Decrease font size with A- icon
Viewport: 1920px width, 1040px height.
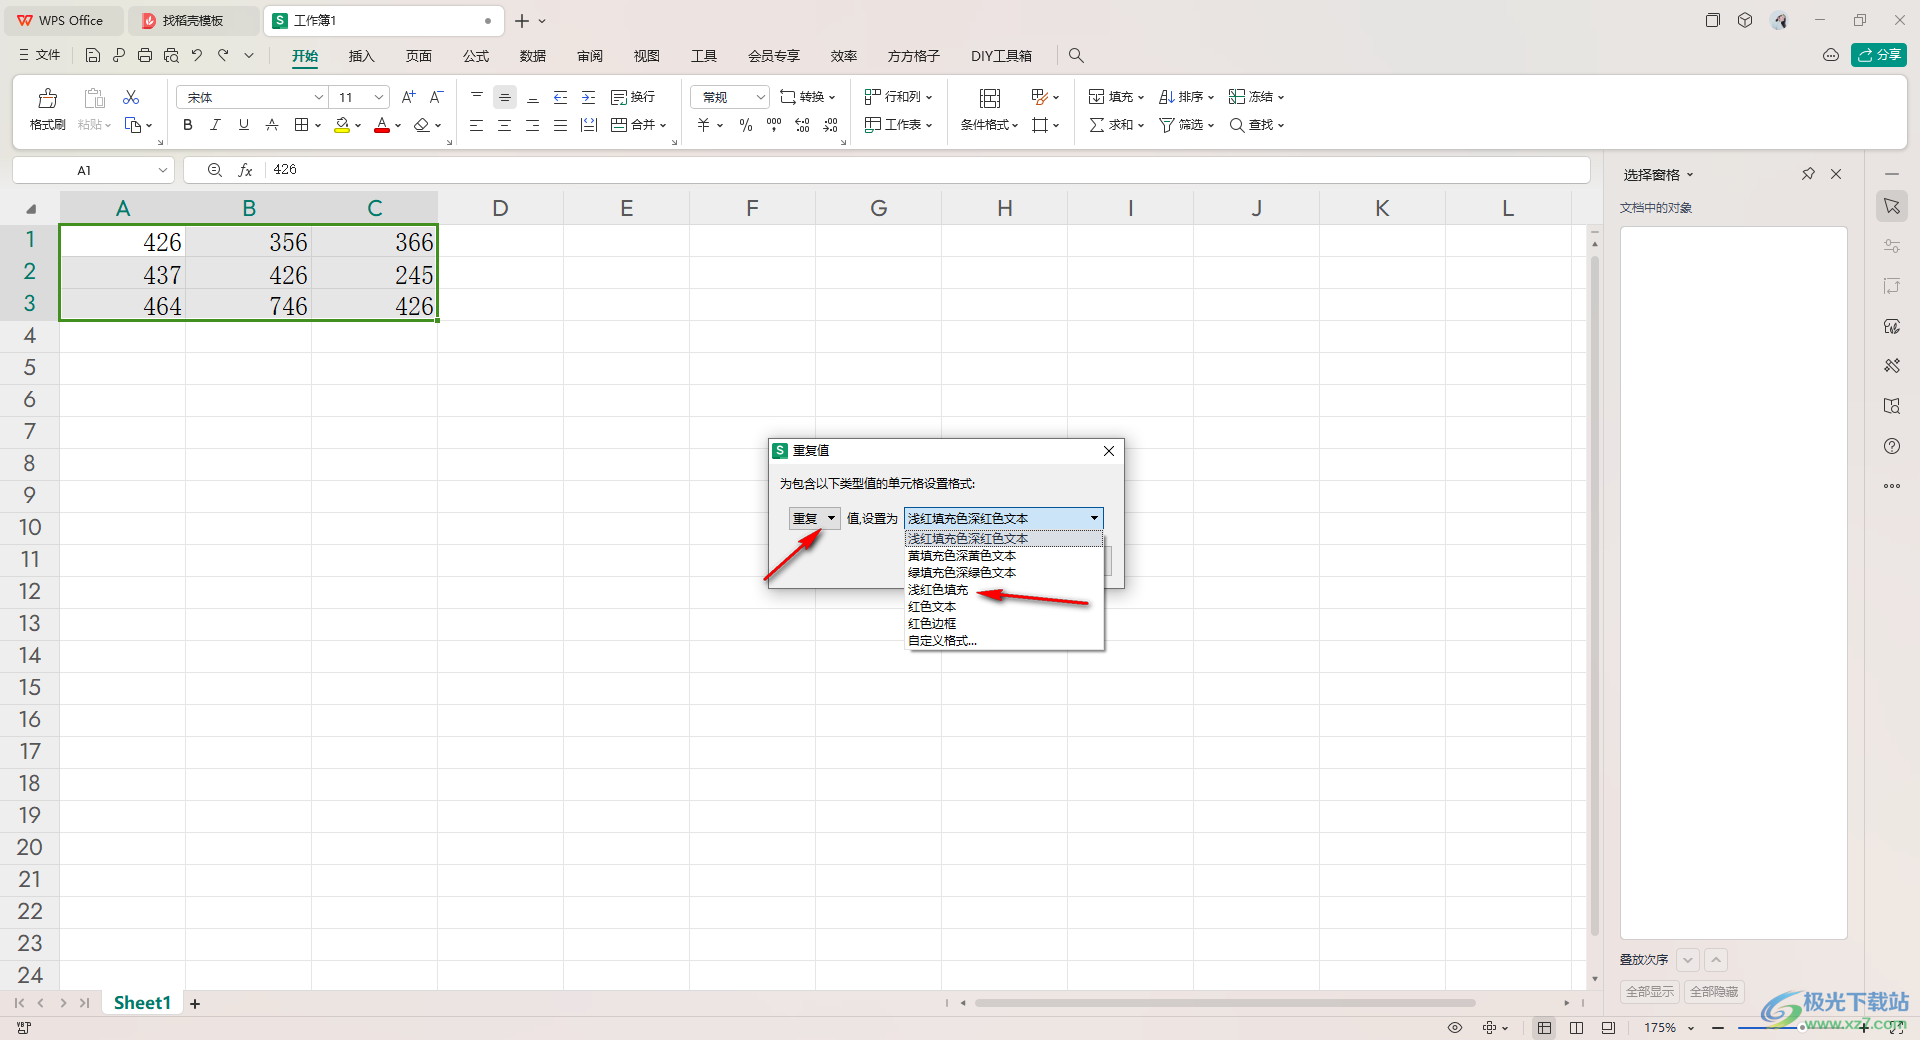point(436,97)
